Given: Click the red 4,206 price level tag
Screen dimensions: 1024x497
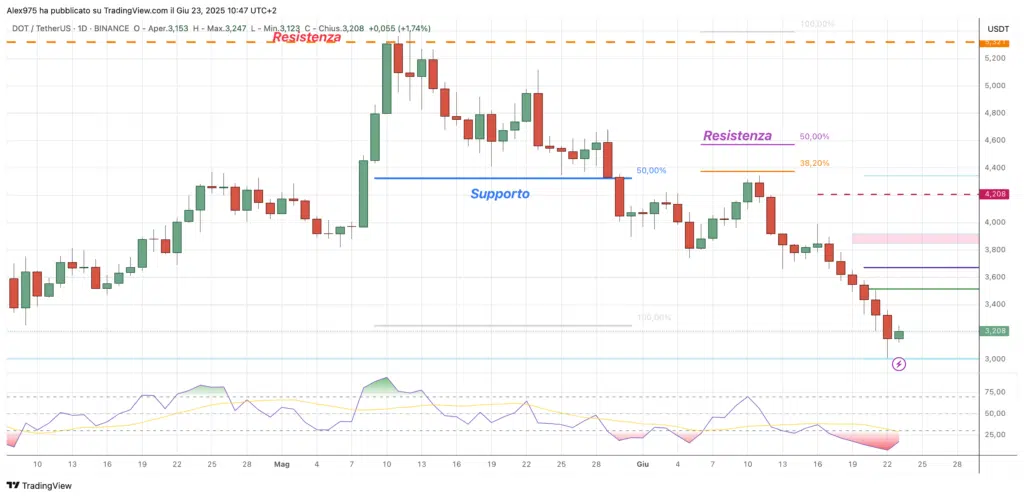Looking at the screenshot, I should tap(994, 194).
